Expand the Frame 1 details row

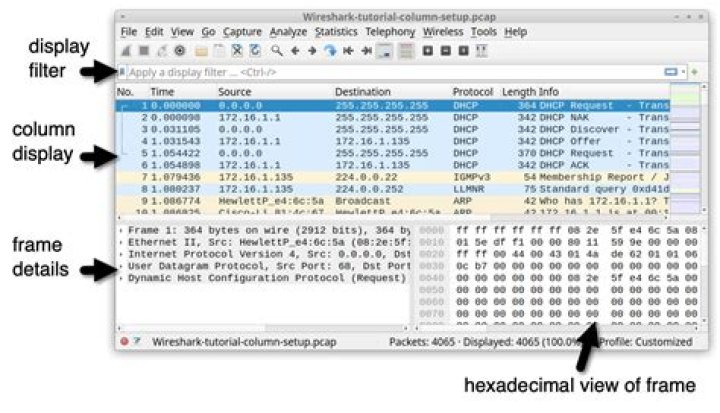121,229
